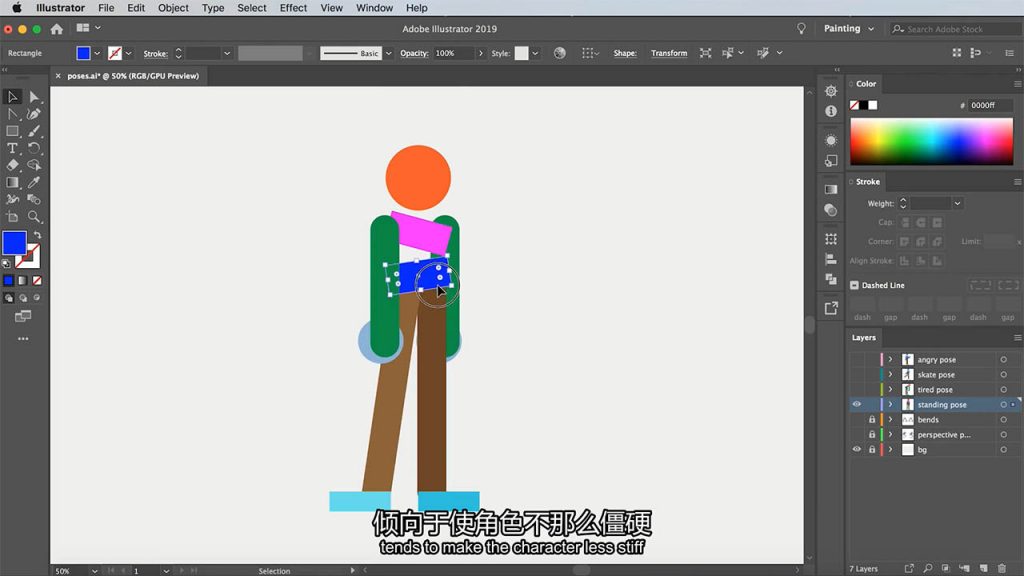Toggle visibility of bg layer
The image size is (1024, 576).
pos(856,449)
